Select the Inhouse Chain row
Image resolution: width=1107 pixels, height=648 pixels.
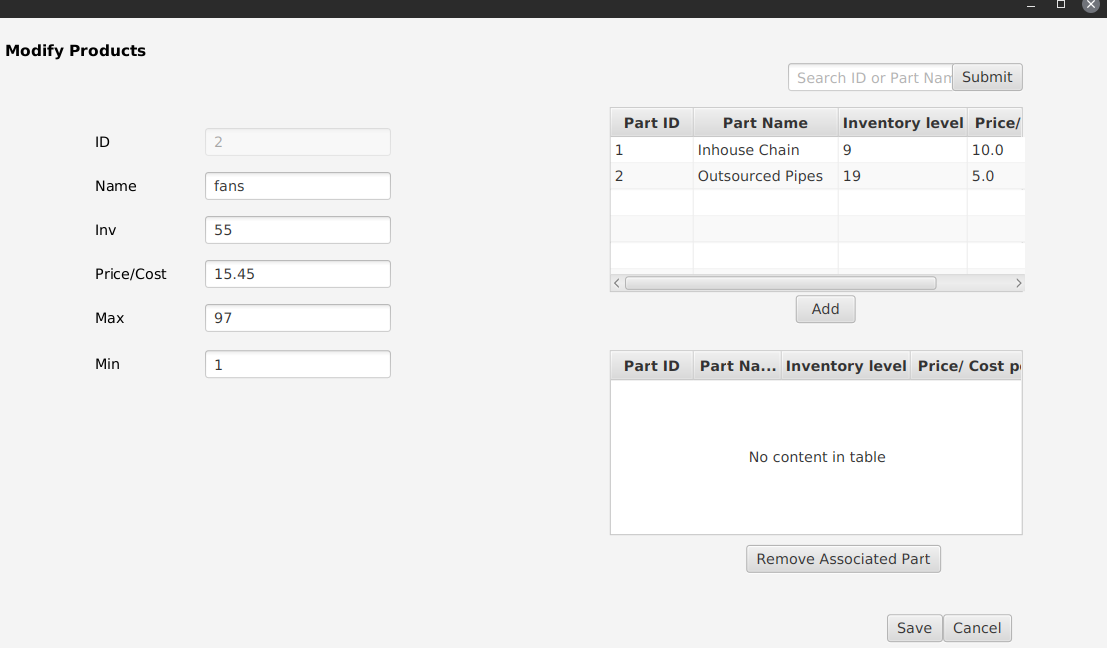pyautogui.click(x=765, y=149)
